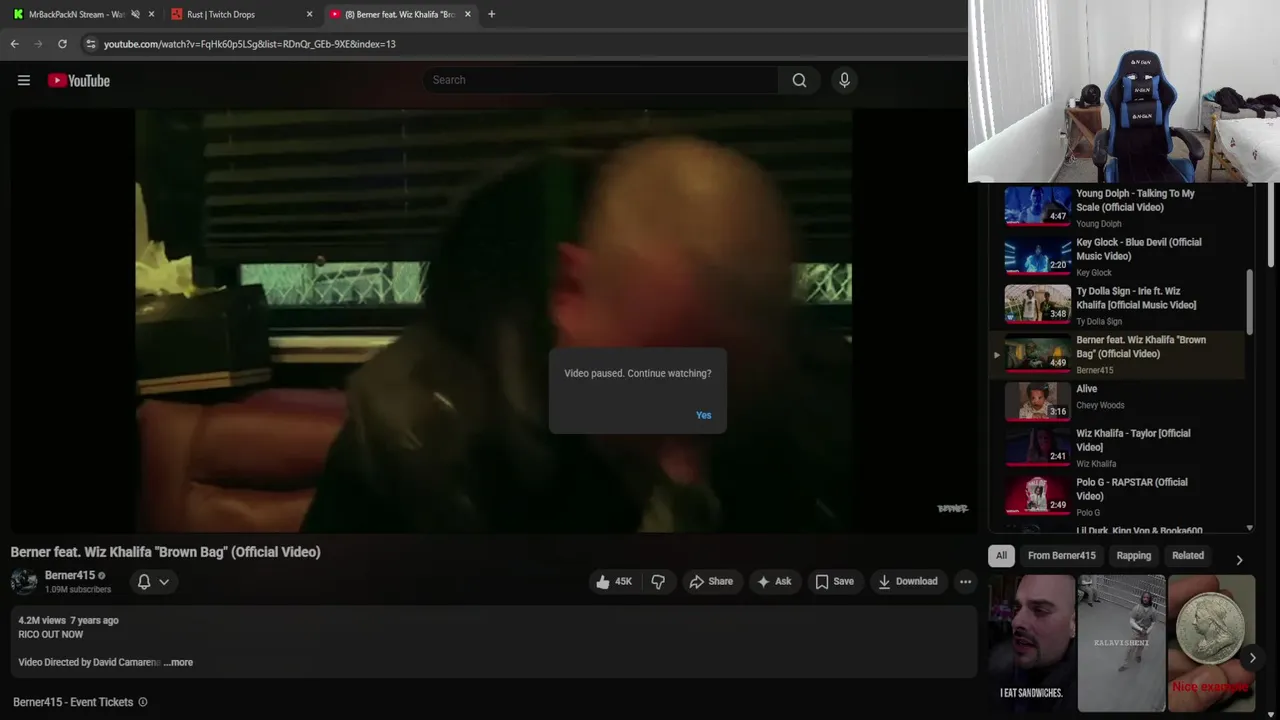Expand description with ...more
1280x720 pixels.
179,662
